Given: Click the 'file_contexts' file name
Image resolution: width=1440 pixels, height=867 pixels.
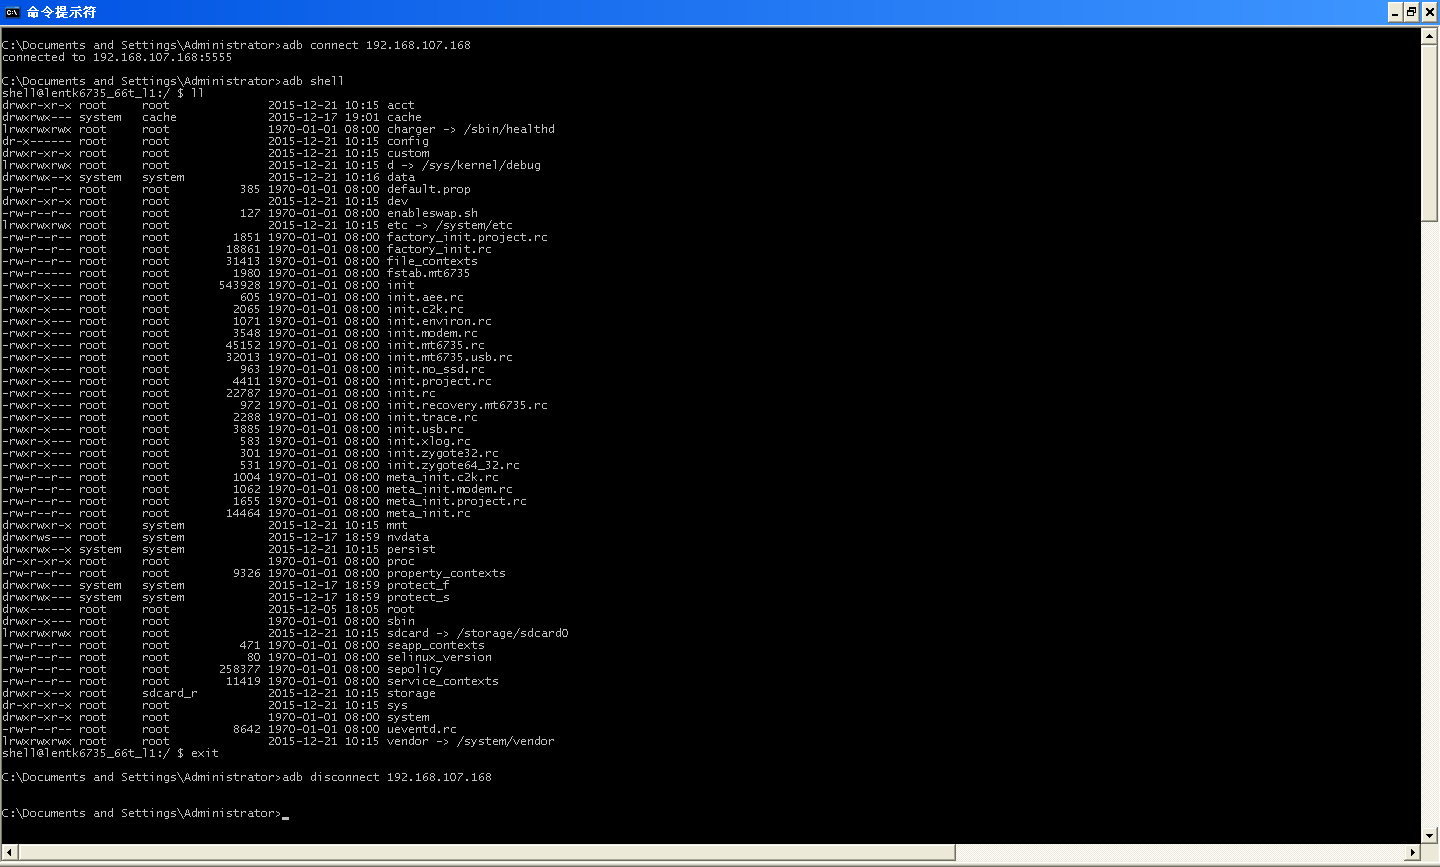Looking at the screenshot, I should [432, 261].
